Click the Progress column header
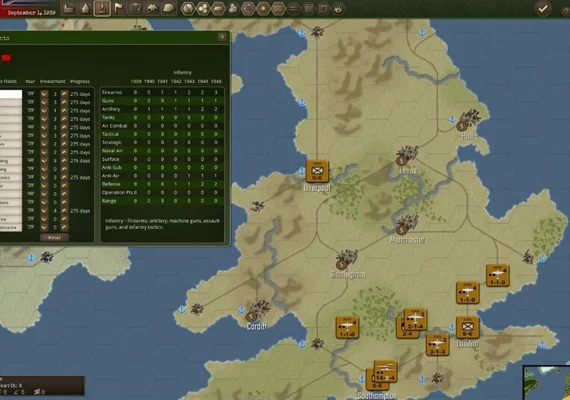This screenshot has height=400, width=570. click(x=80, y=81)
